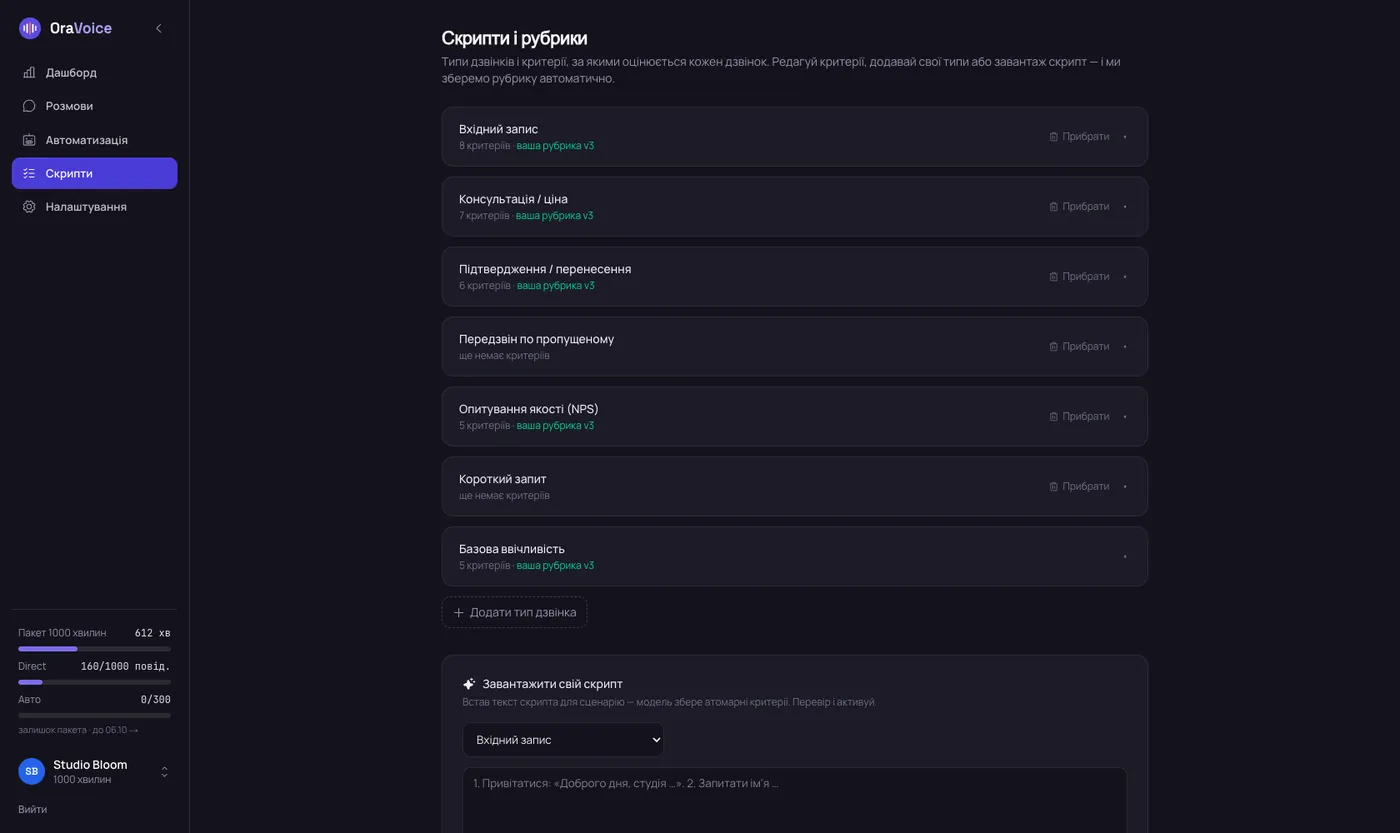Click the OraVoice logo icon
Image resolution: width=1400 pixels, height=833 pixels.
(30, 28)
